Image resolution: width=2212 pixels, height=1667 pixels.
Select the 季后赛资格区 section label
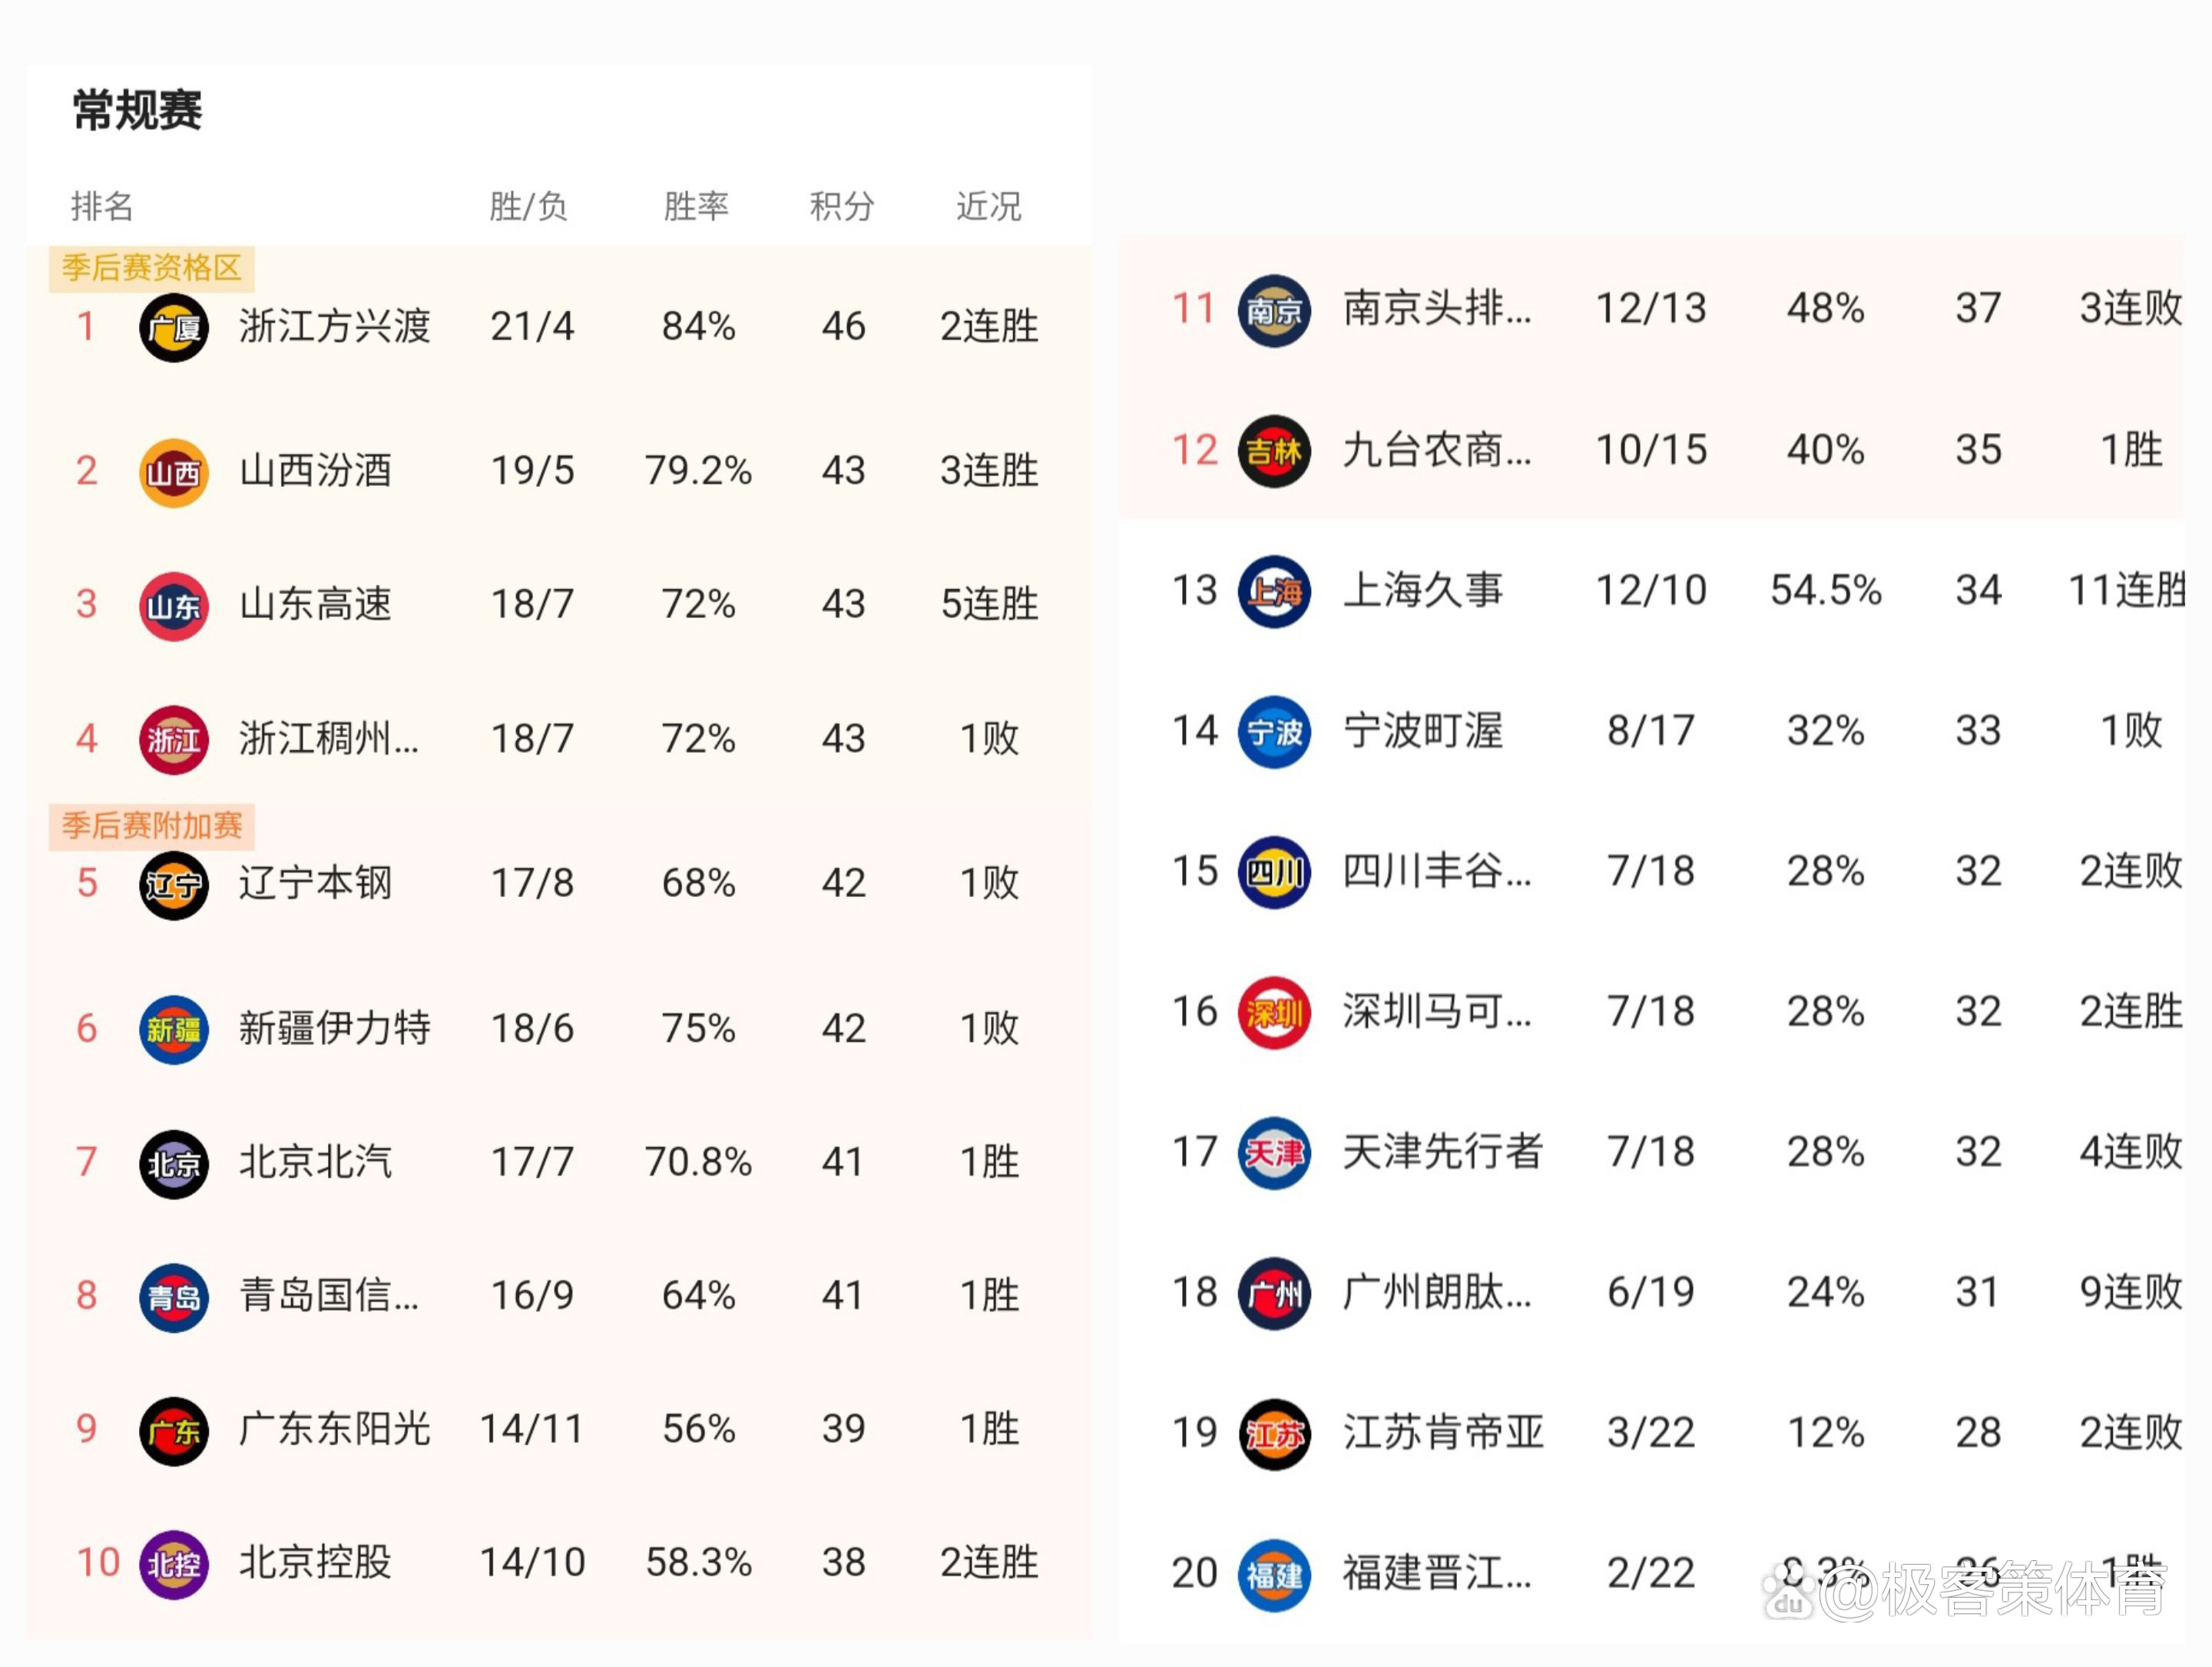(x=152, y=268)
